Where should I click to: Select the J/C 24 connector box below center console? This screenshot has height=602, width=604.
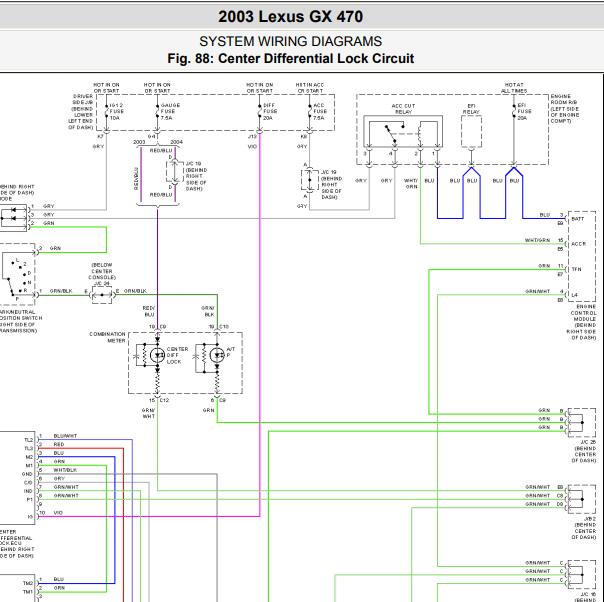[x=102, y=295]
